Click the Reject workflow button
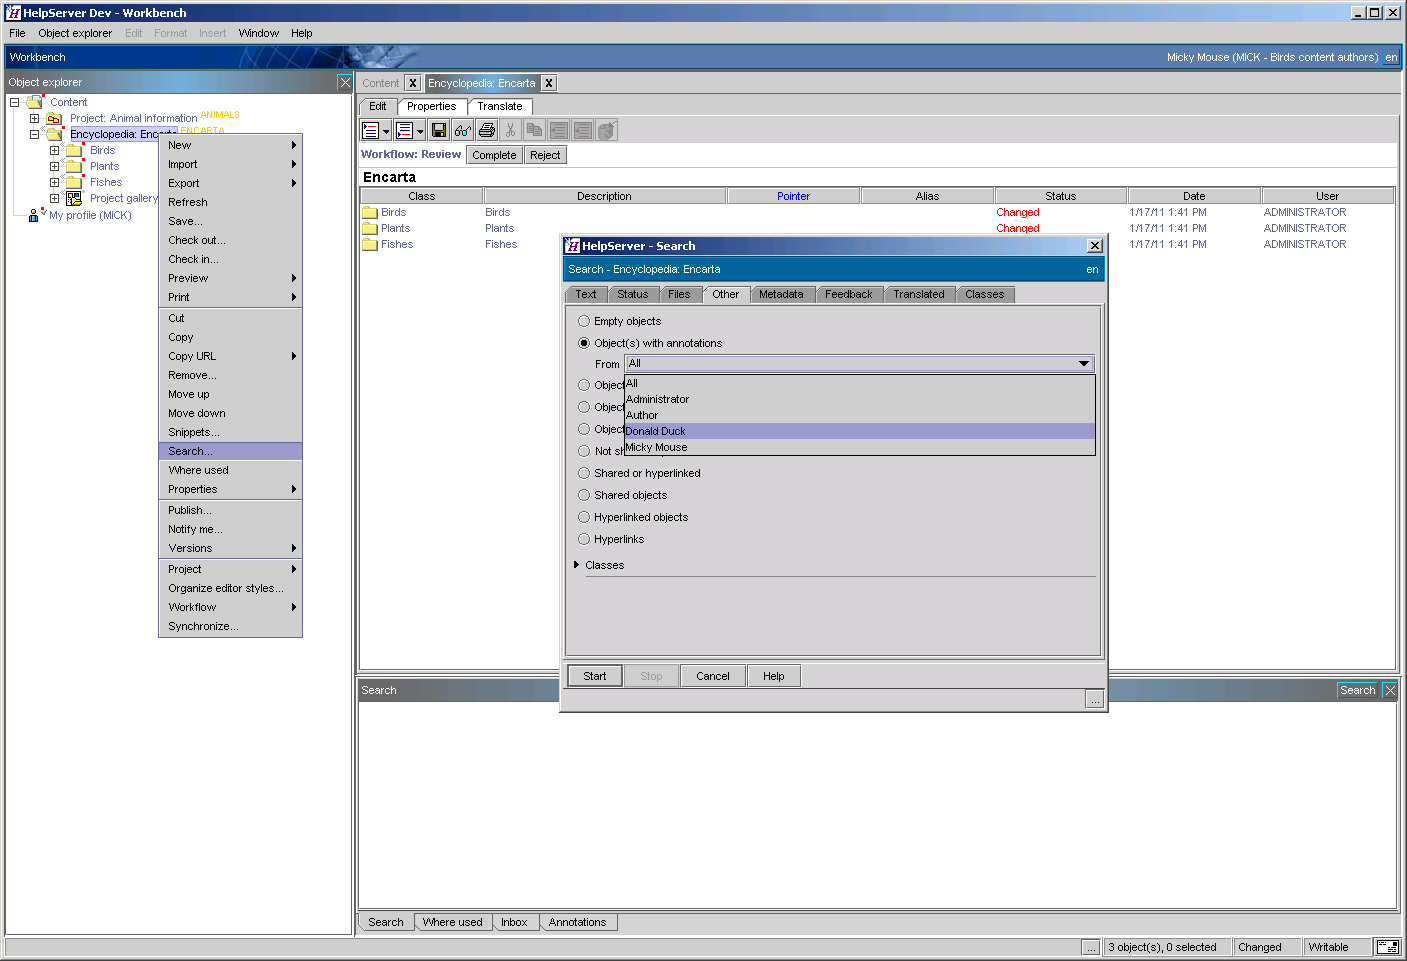This screenshot has width=1407, height=961. tap(545, 155)
